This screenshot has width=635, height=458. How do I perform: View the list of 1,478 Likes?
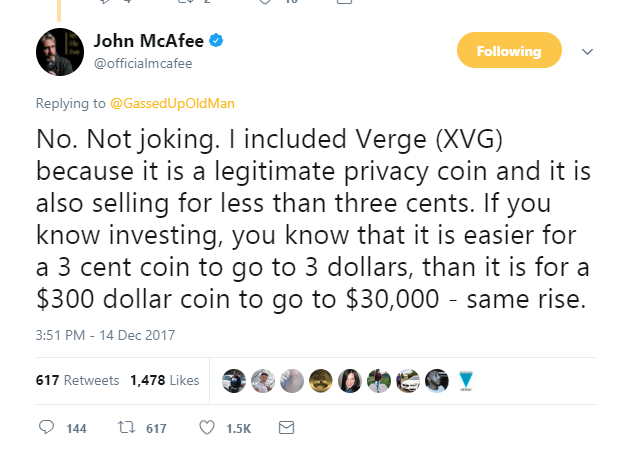[164, 381]
